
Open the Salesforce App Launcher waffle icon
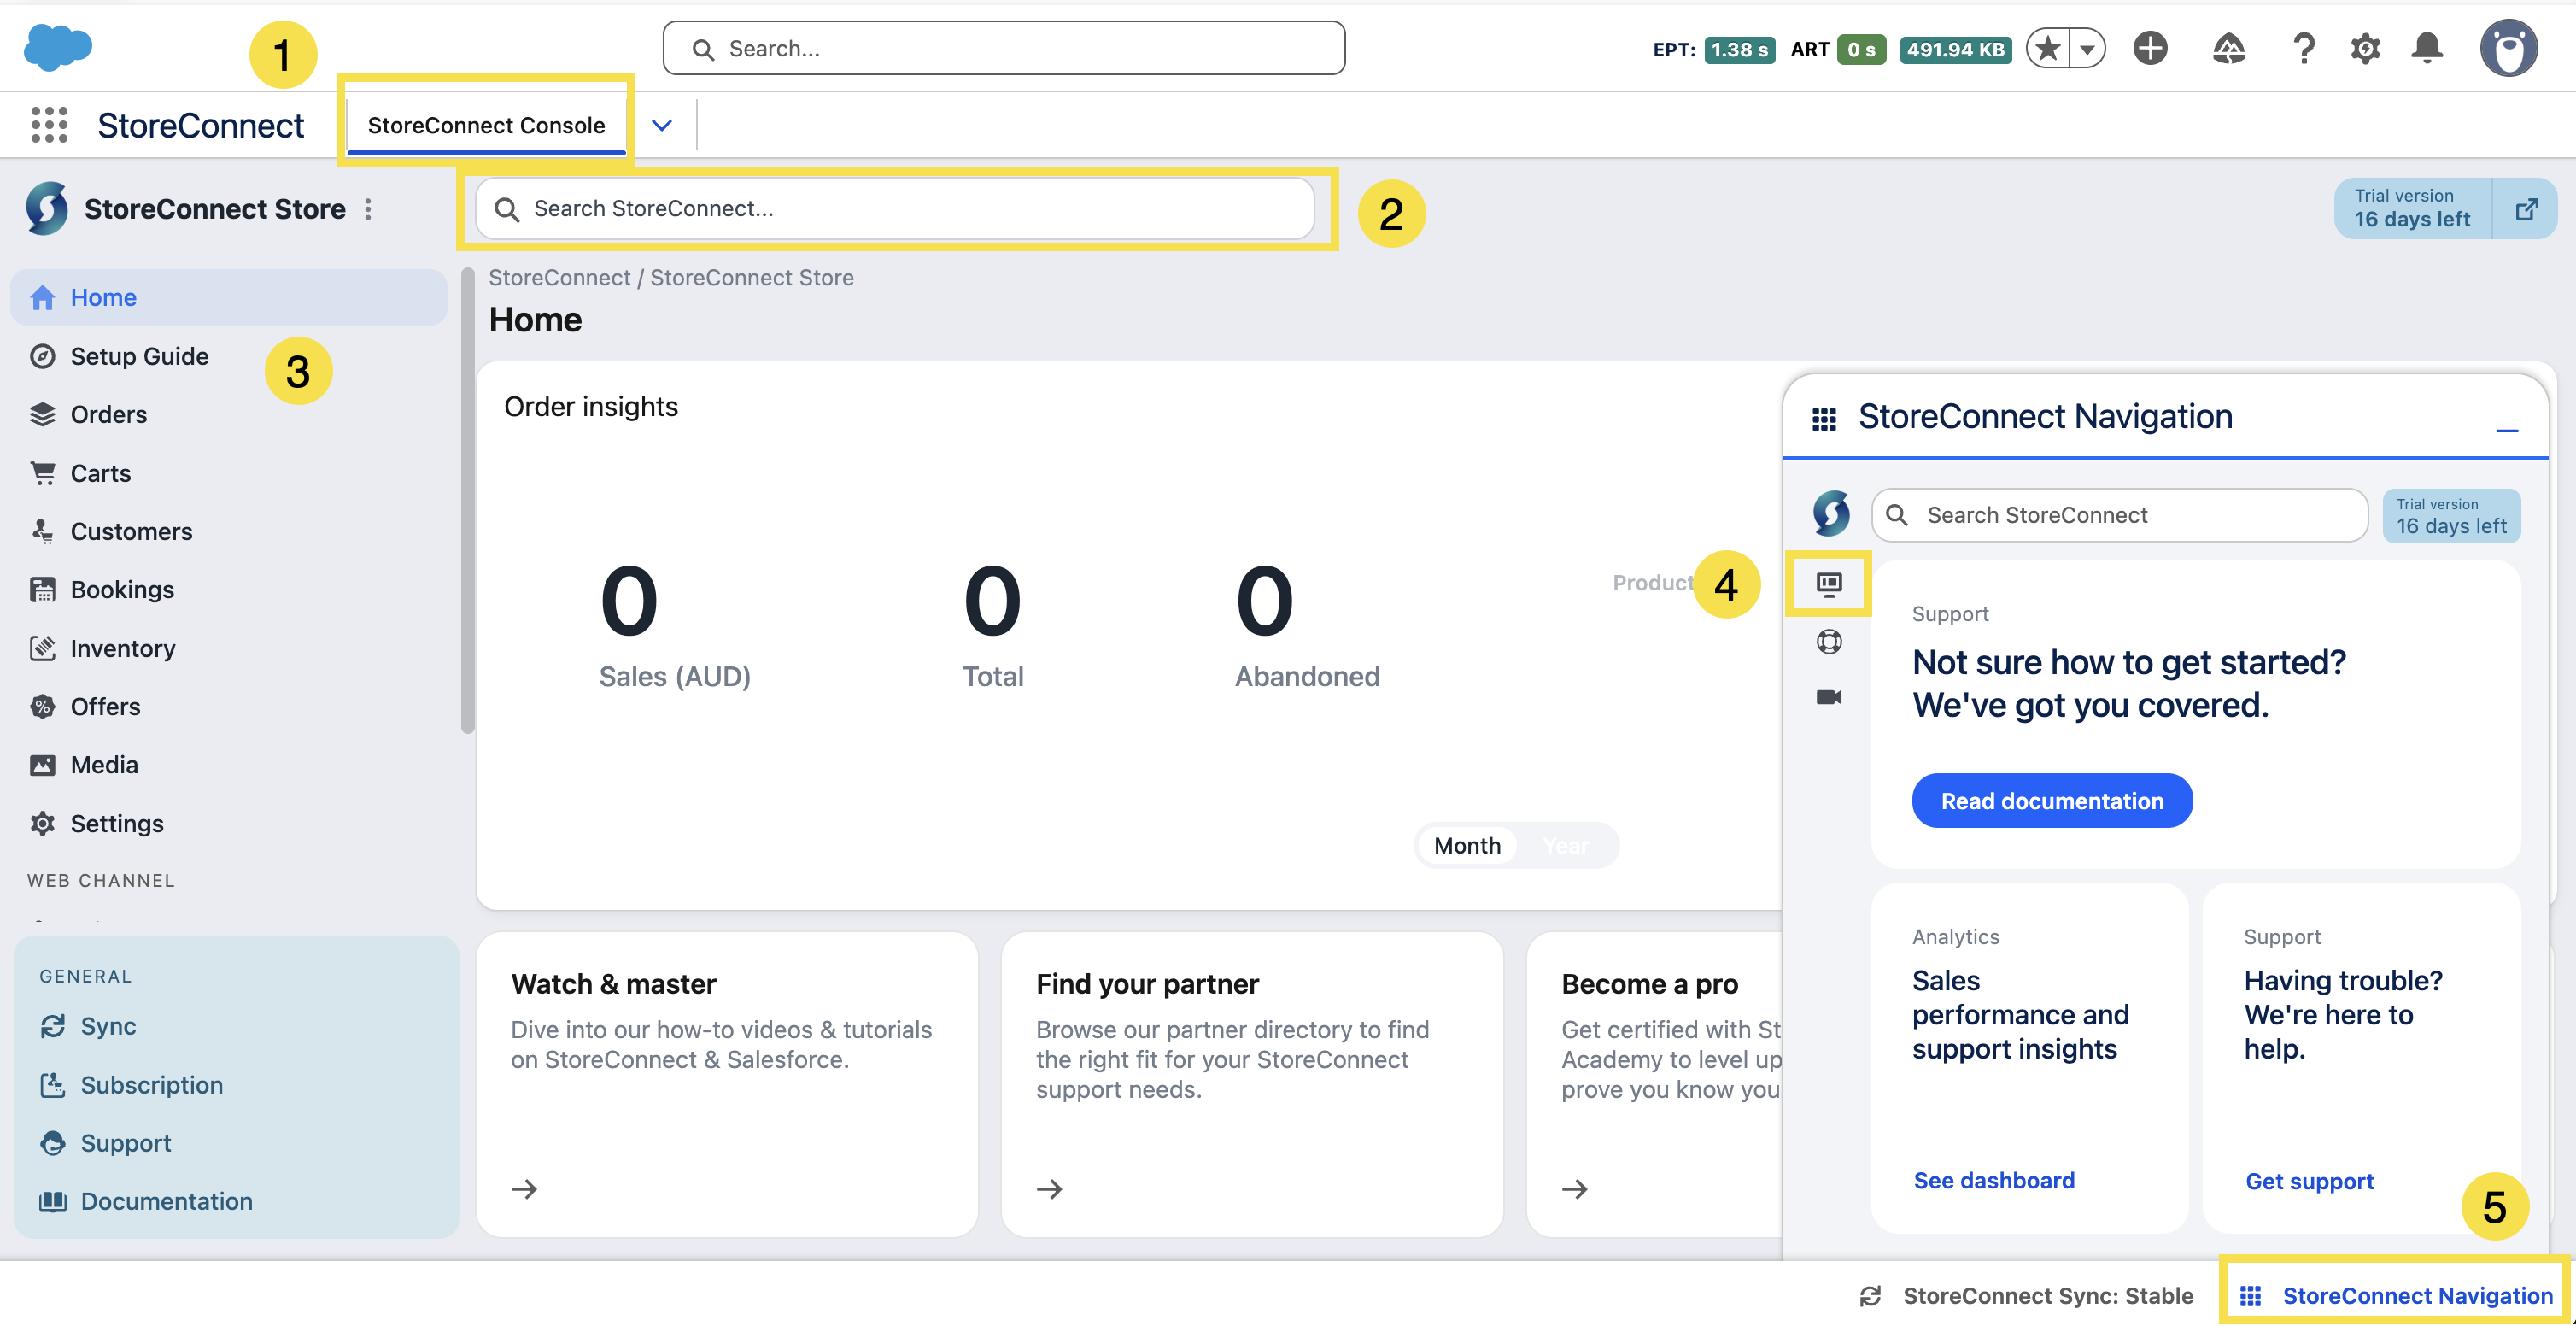[48, 125]
